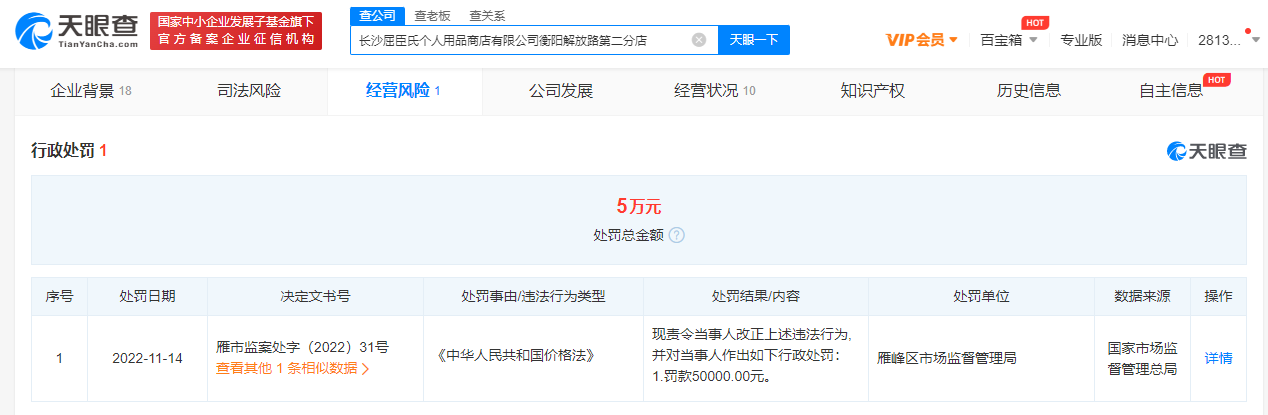The width and height of the screenshot is (1268, 415).
Task: Switch to the 查老板 search tab
Action: tap(432, 15)
